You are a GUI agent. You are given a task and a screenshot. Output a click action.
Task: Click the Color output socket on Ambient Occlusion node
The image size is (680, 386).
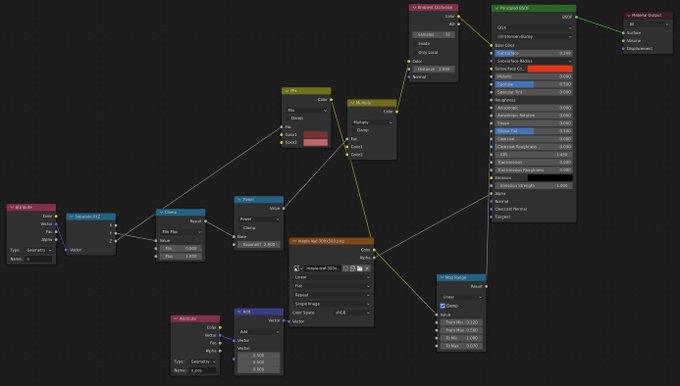(x=458, y=16)
